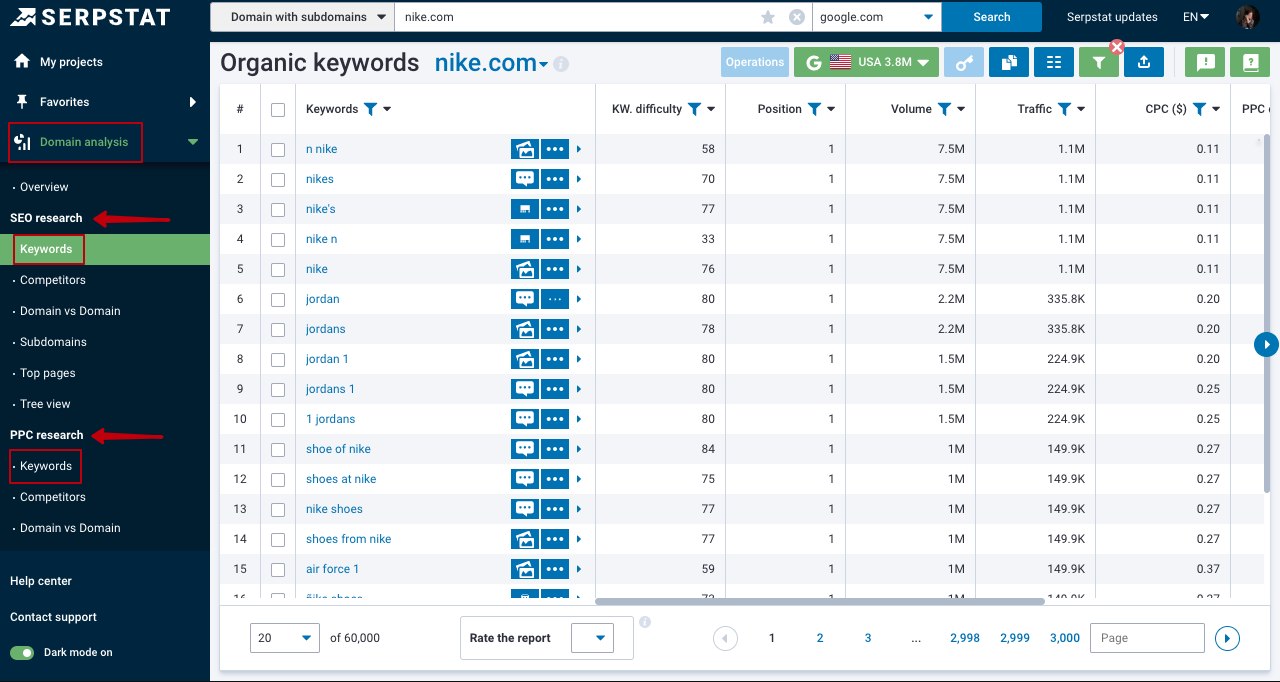The image size is (1280, 682).
Task: Remove filters with the red X badge
Action: [1118, 46]
